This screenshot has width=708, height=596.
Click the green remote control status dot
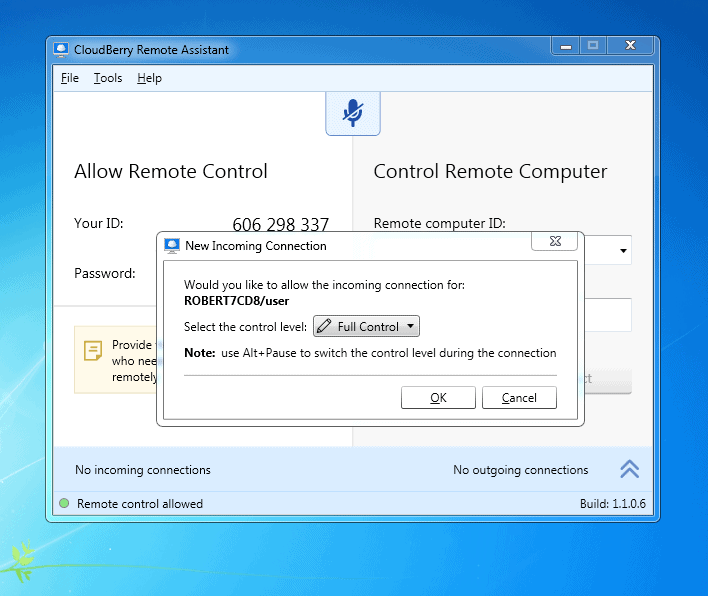coord(64,503)
